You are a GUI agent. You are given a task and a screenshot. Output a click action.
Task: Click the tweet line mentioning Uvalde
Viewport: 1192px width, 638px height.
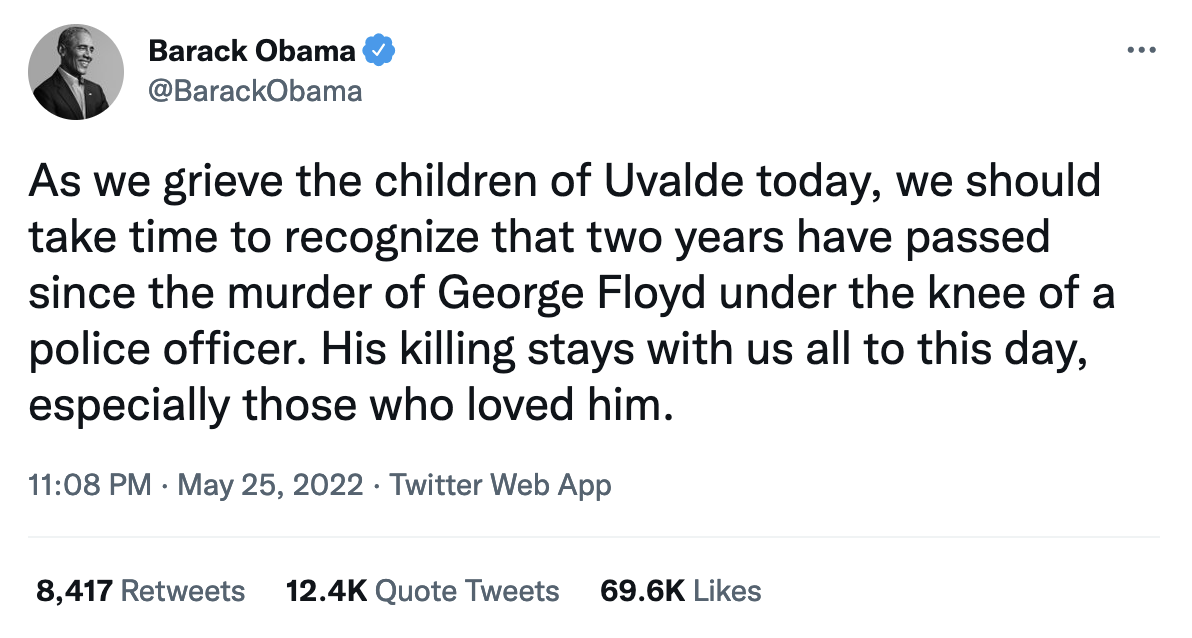pyautogui.click(x=564, y=182)
